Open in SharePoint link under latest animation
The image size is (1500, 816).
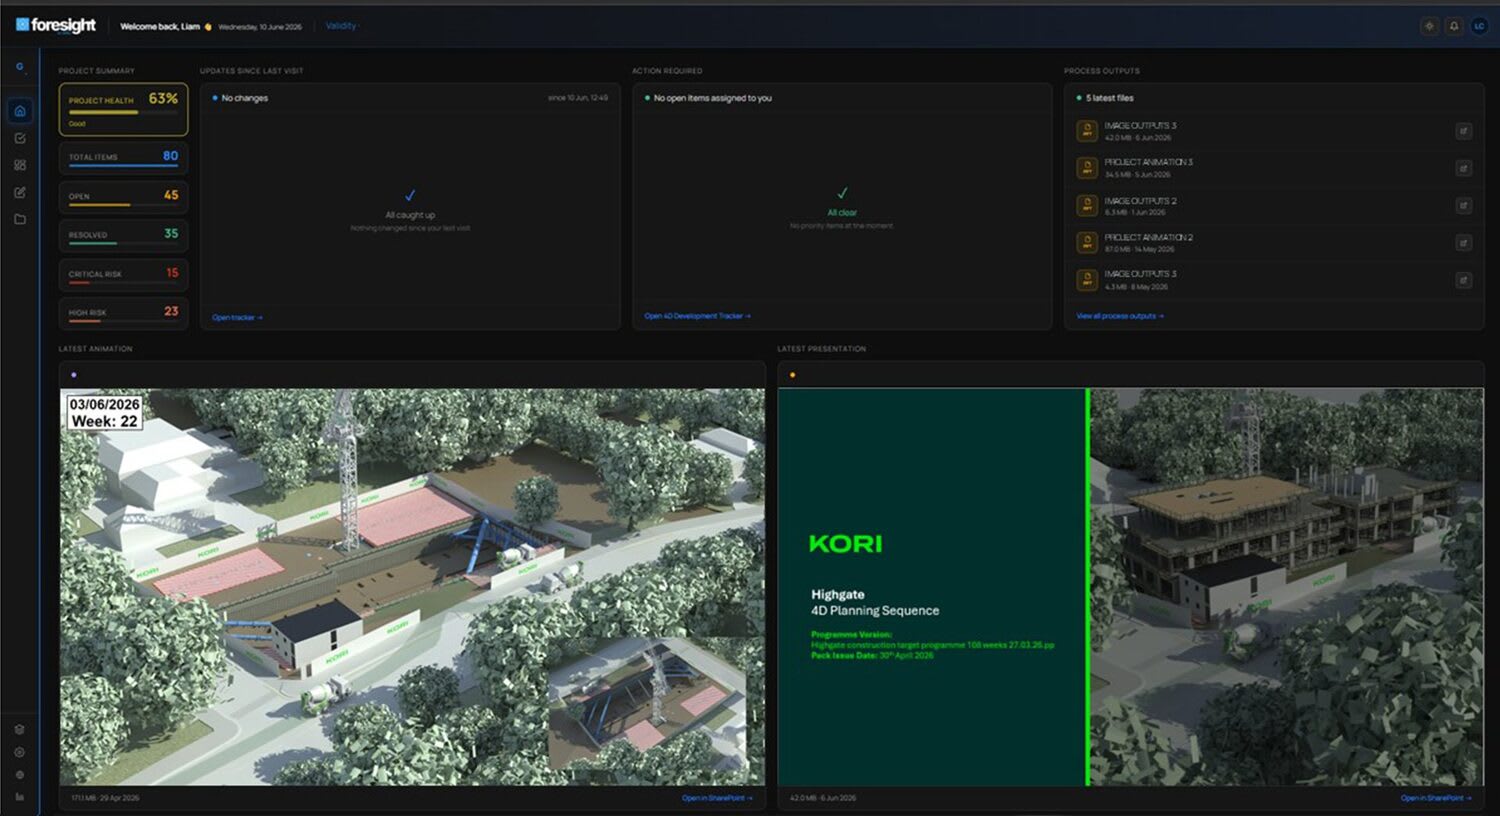717,798
